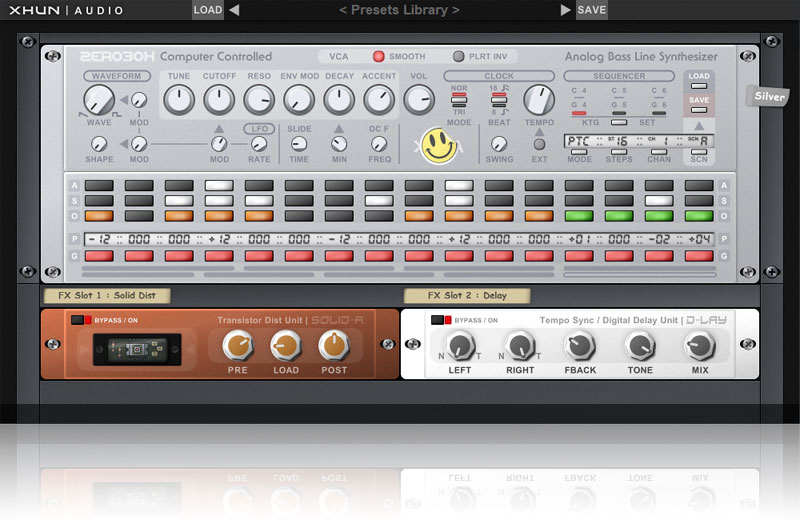The image size is (800, 524).
Task: Toggle BYPASS/ON switch on Transistor Dist Unit
Action: pyautogui.click(x=82, y=320)
